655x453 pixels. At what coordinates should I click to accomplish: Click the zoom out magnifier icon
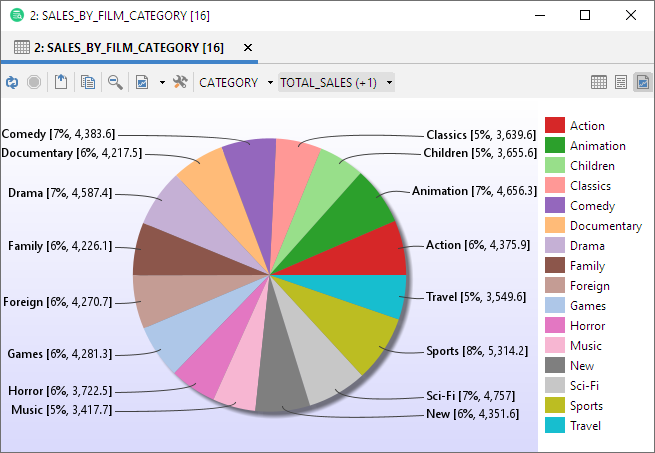click(115, 83)
